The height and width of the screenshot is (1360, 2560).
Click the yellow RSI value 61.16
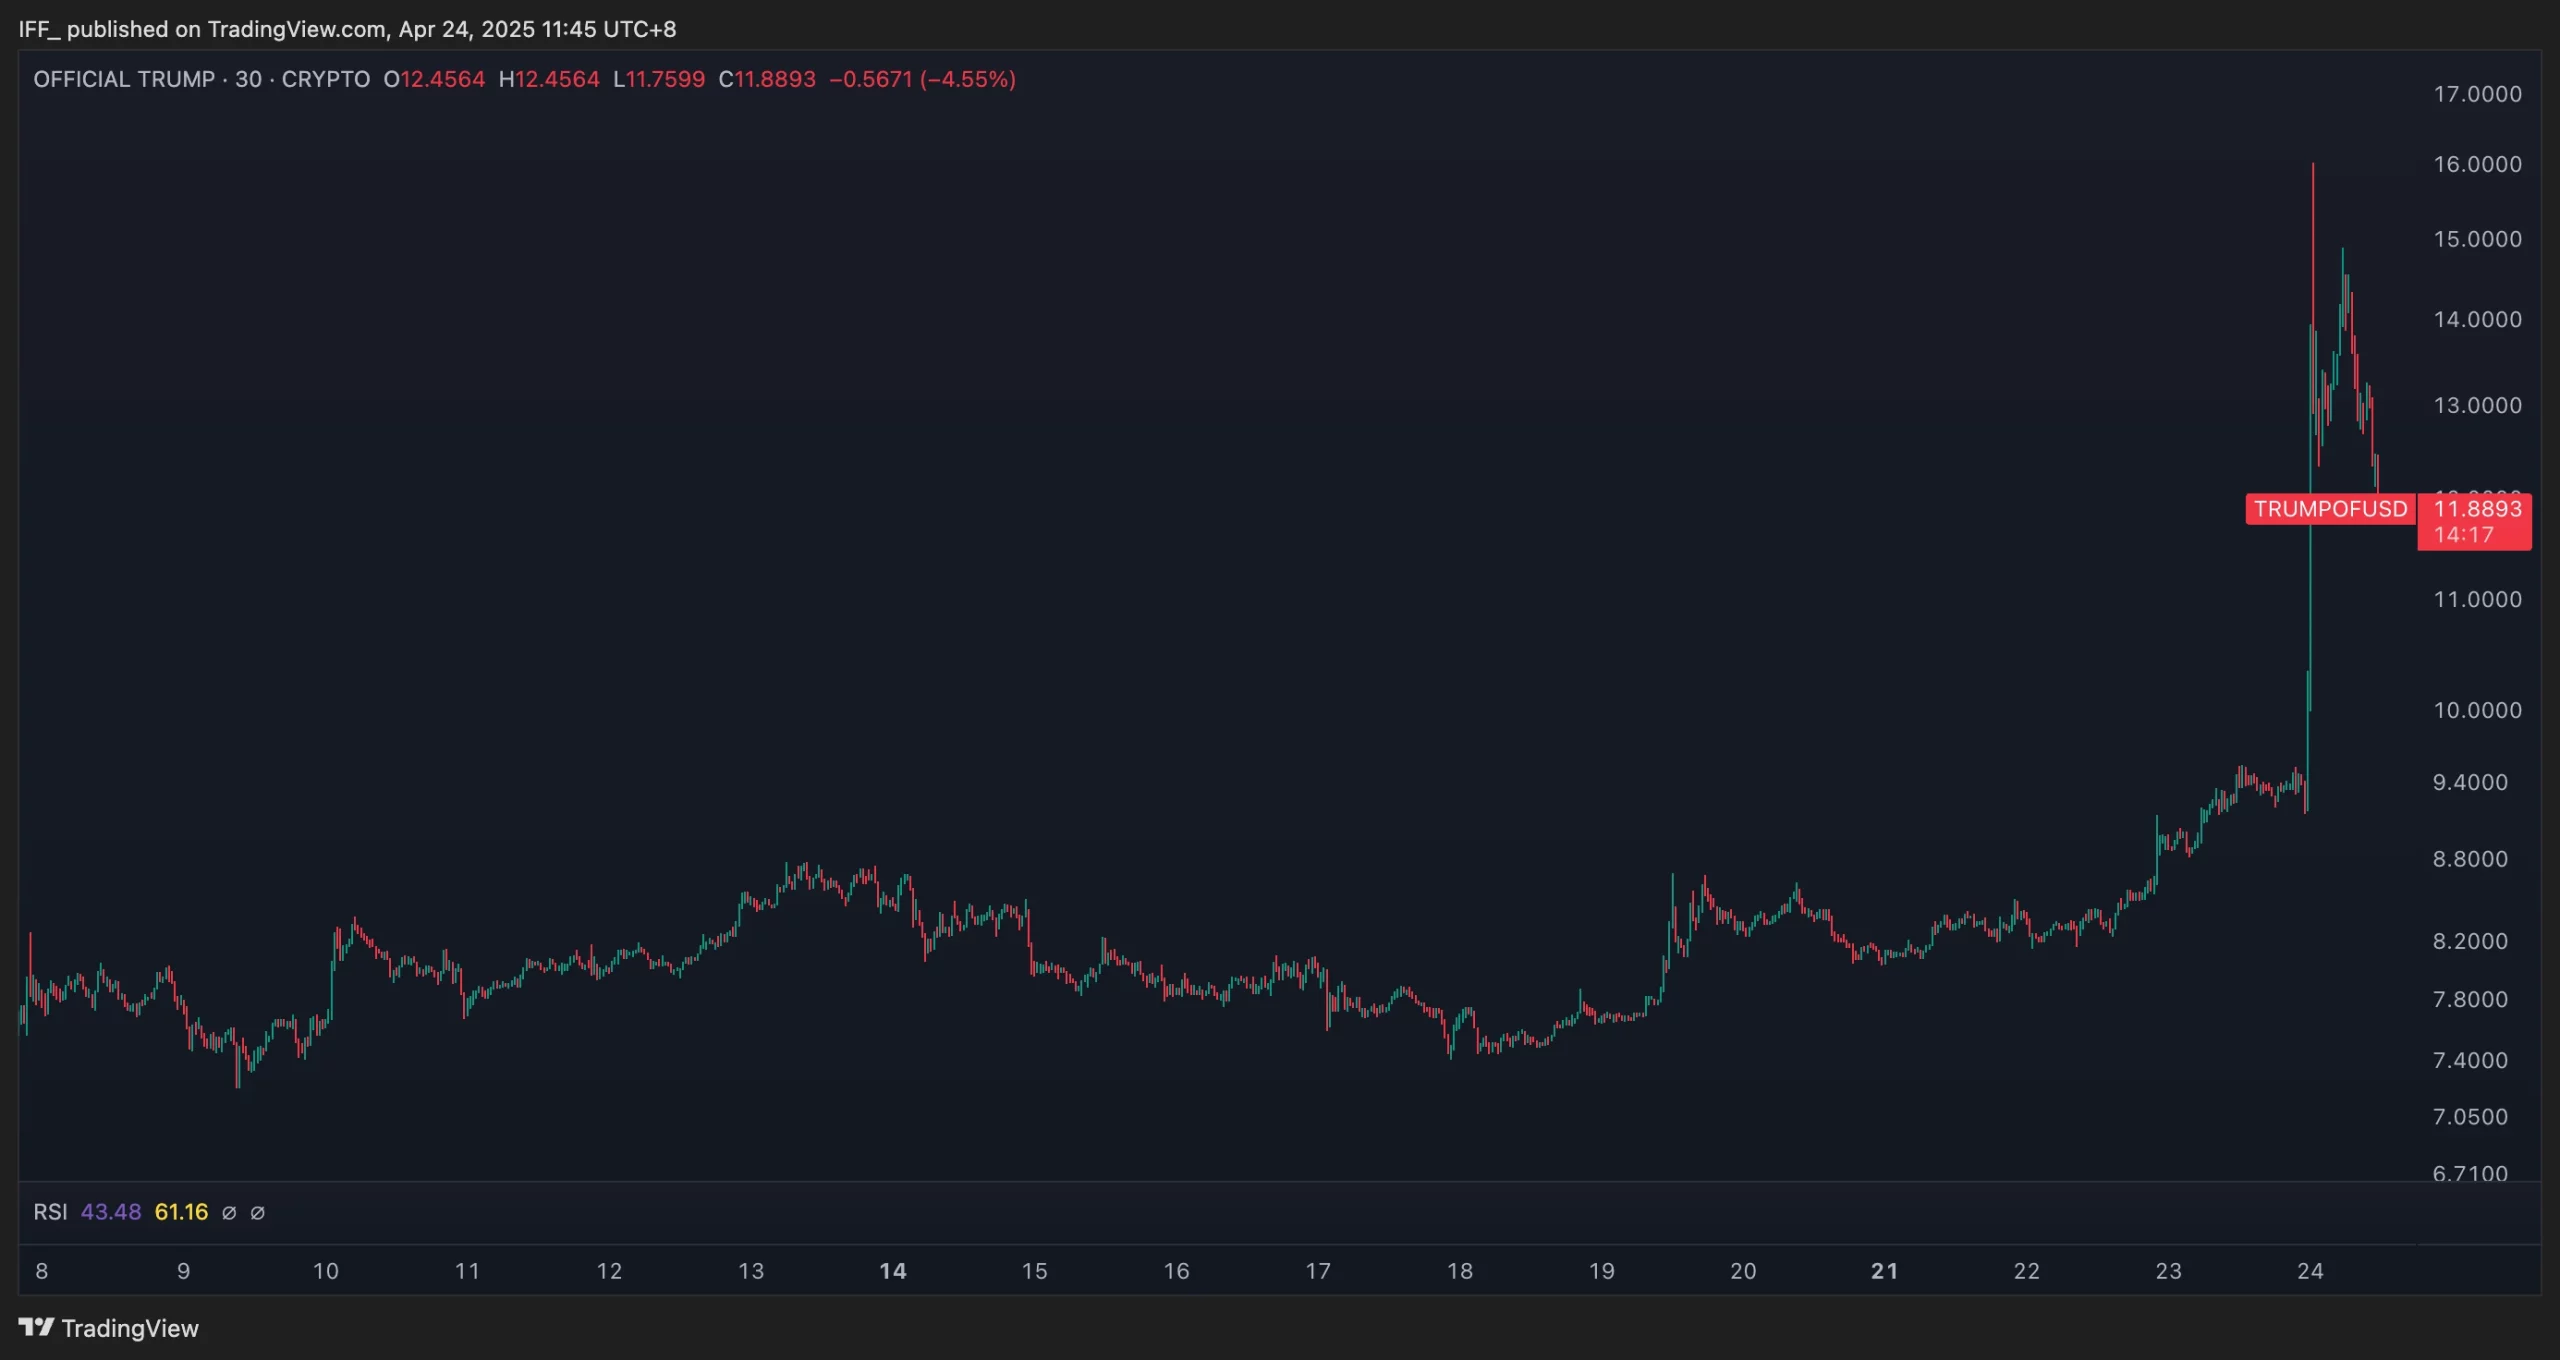tap(181, 1212)
